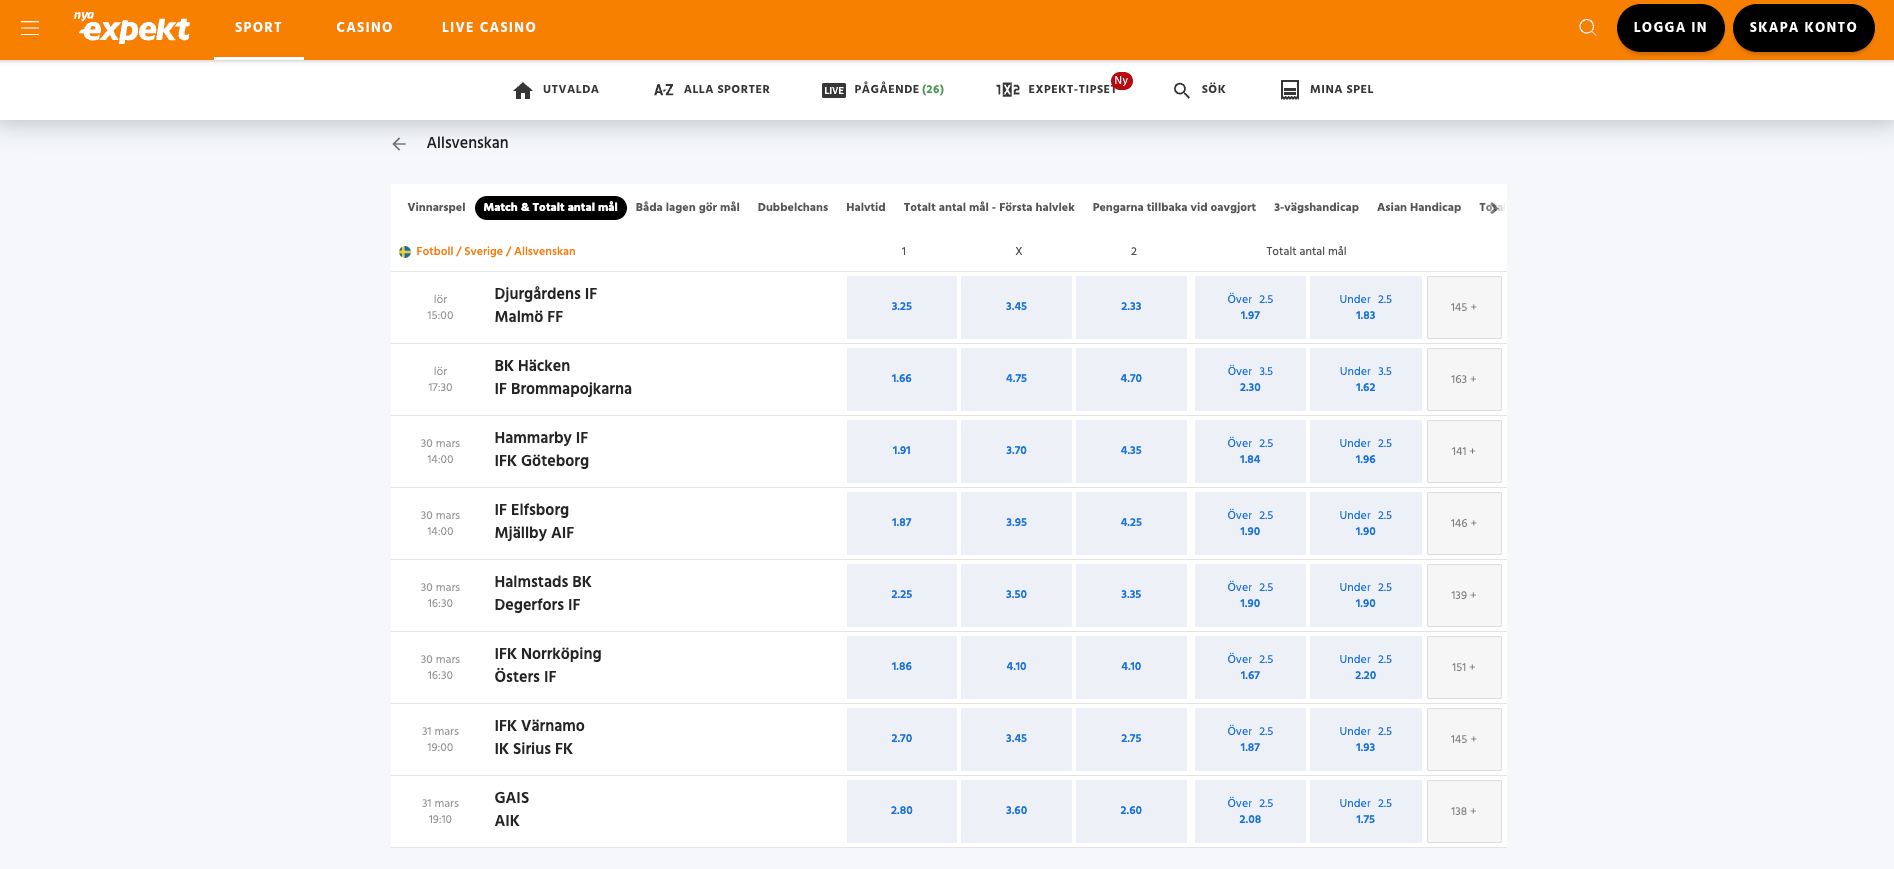
Task: Select the Match & Totalt antal mål tab
Action: 551,208
